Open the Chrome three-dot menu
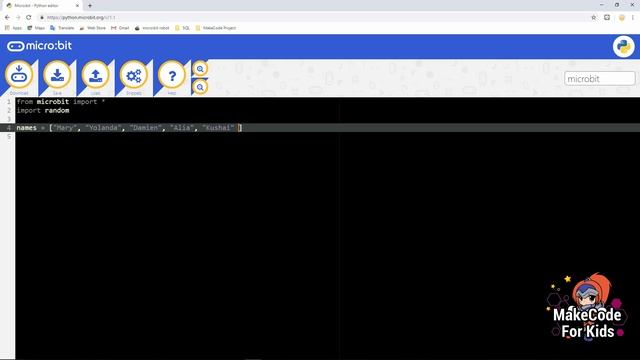 pos(633,18)
